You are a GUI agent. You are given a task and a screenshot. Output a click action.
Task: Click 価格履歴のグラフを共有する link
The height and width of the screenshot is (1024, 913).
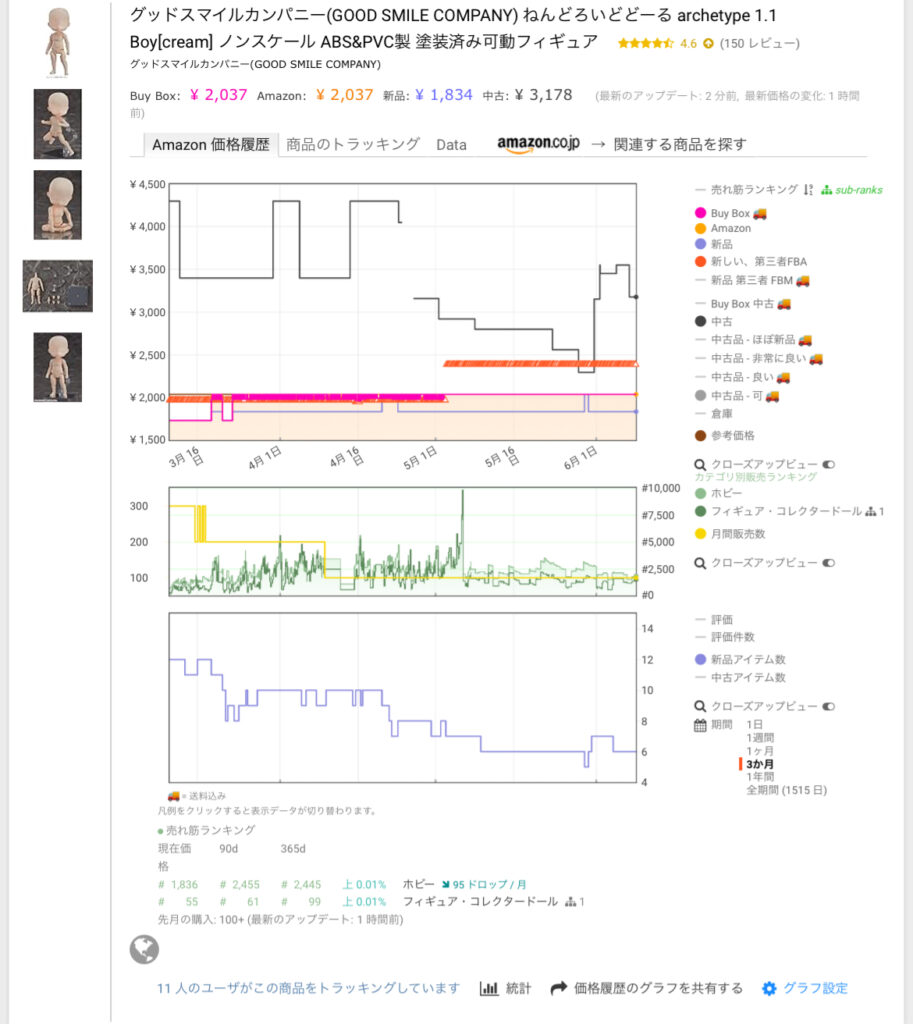coord(658,989)
